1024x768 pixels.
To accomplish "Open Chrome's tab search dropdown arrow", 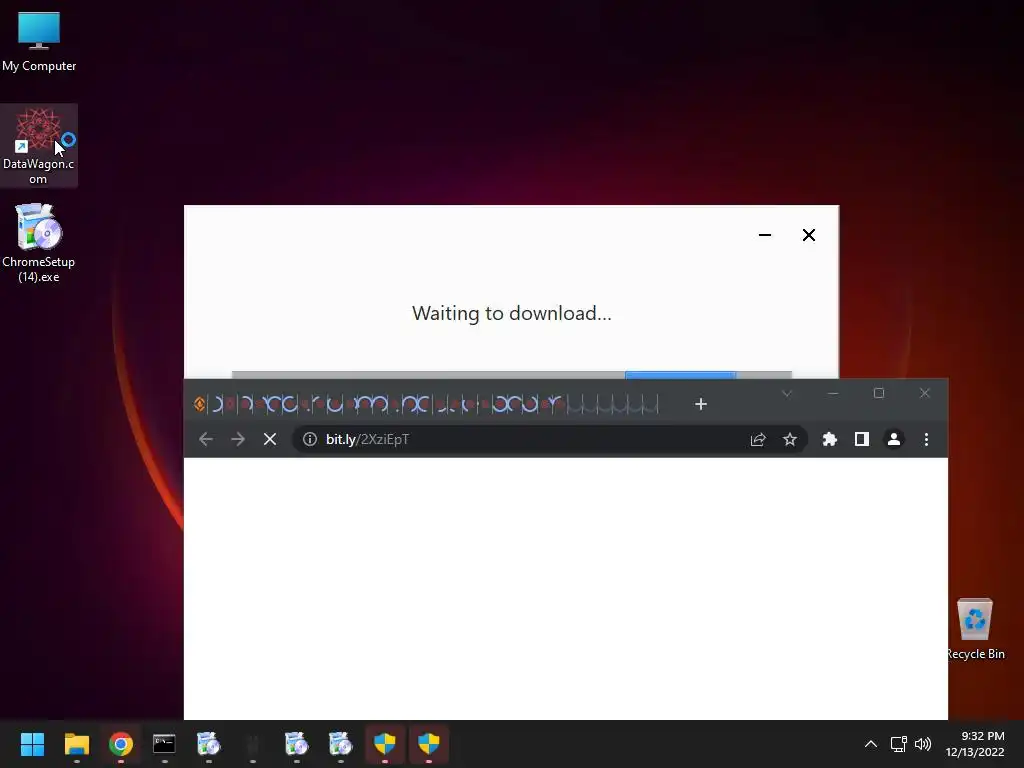I will [x=787, y=393].
